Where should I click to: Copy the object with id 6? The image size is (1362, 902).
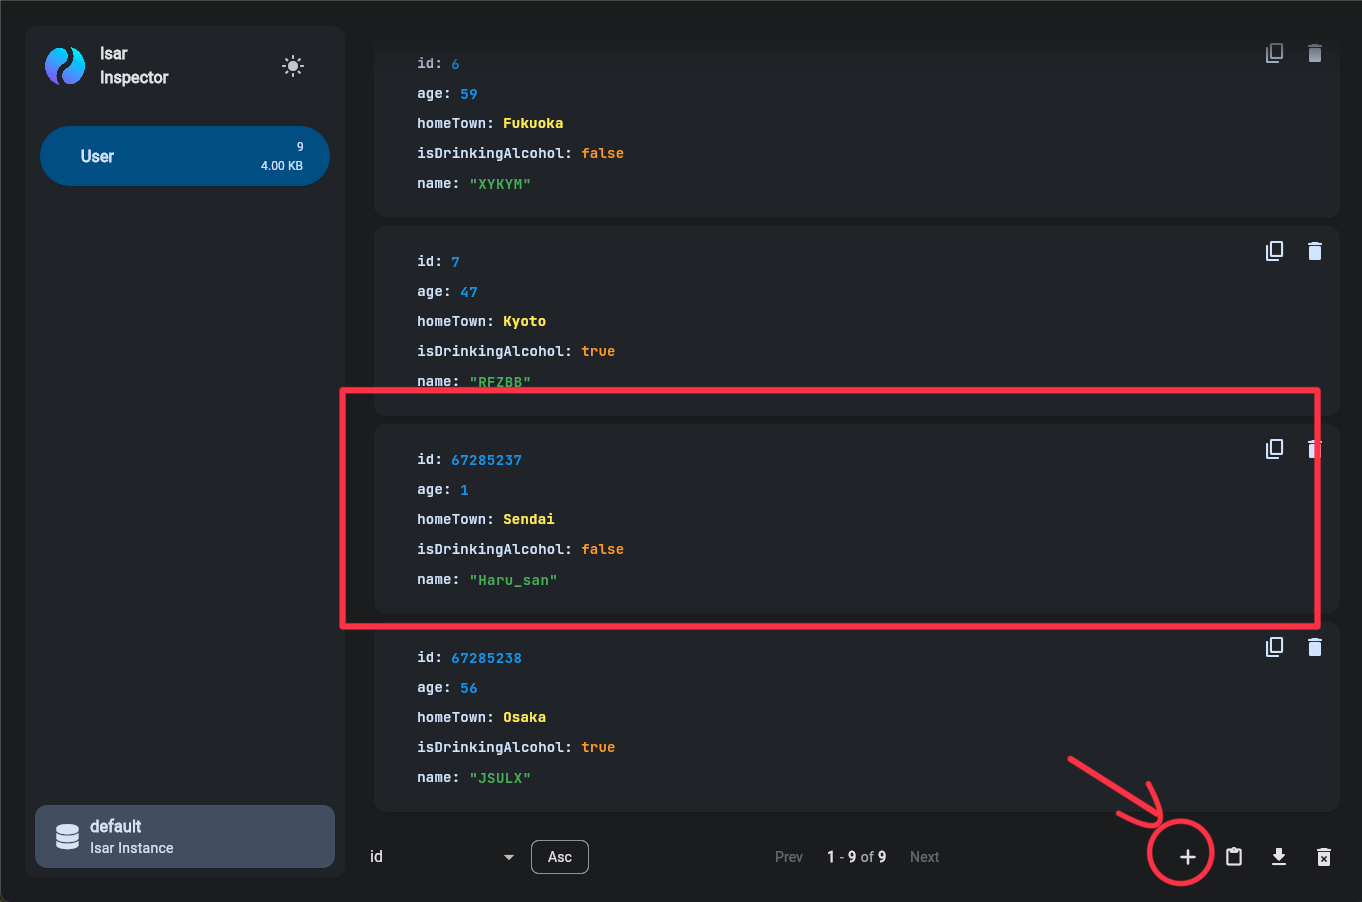(1274, 53)
